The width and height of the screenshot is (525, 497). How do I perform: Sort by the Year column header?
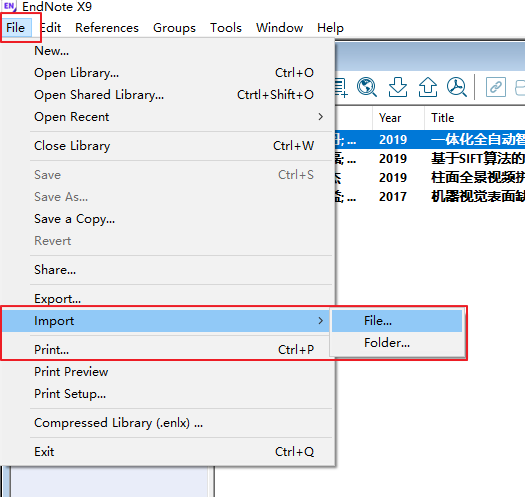point(398,118)
